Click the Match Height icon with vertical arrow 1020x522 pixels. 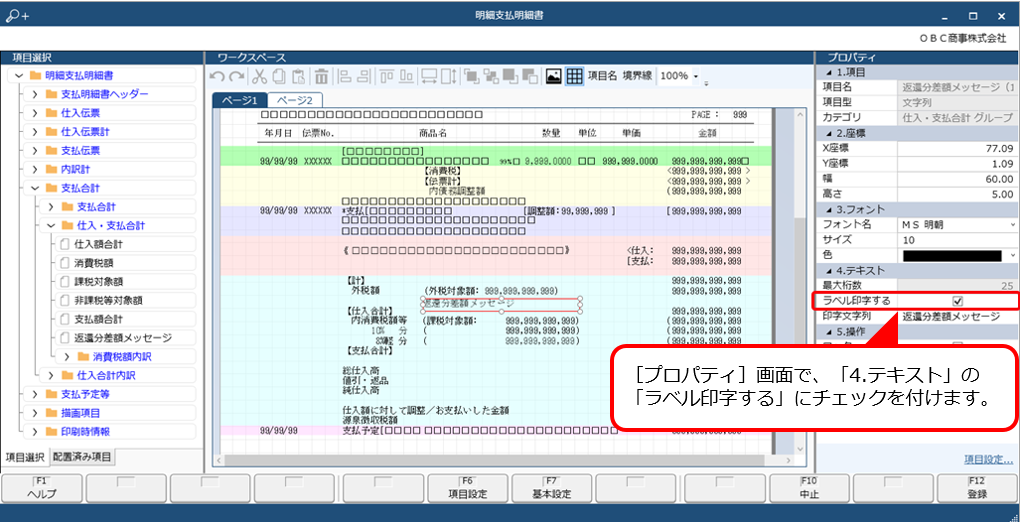point(449,76)
